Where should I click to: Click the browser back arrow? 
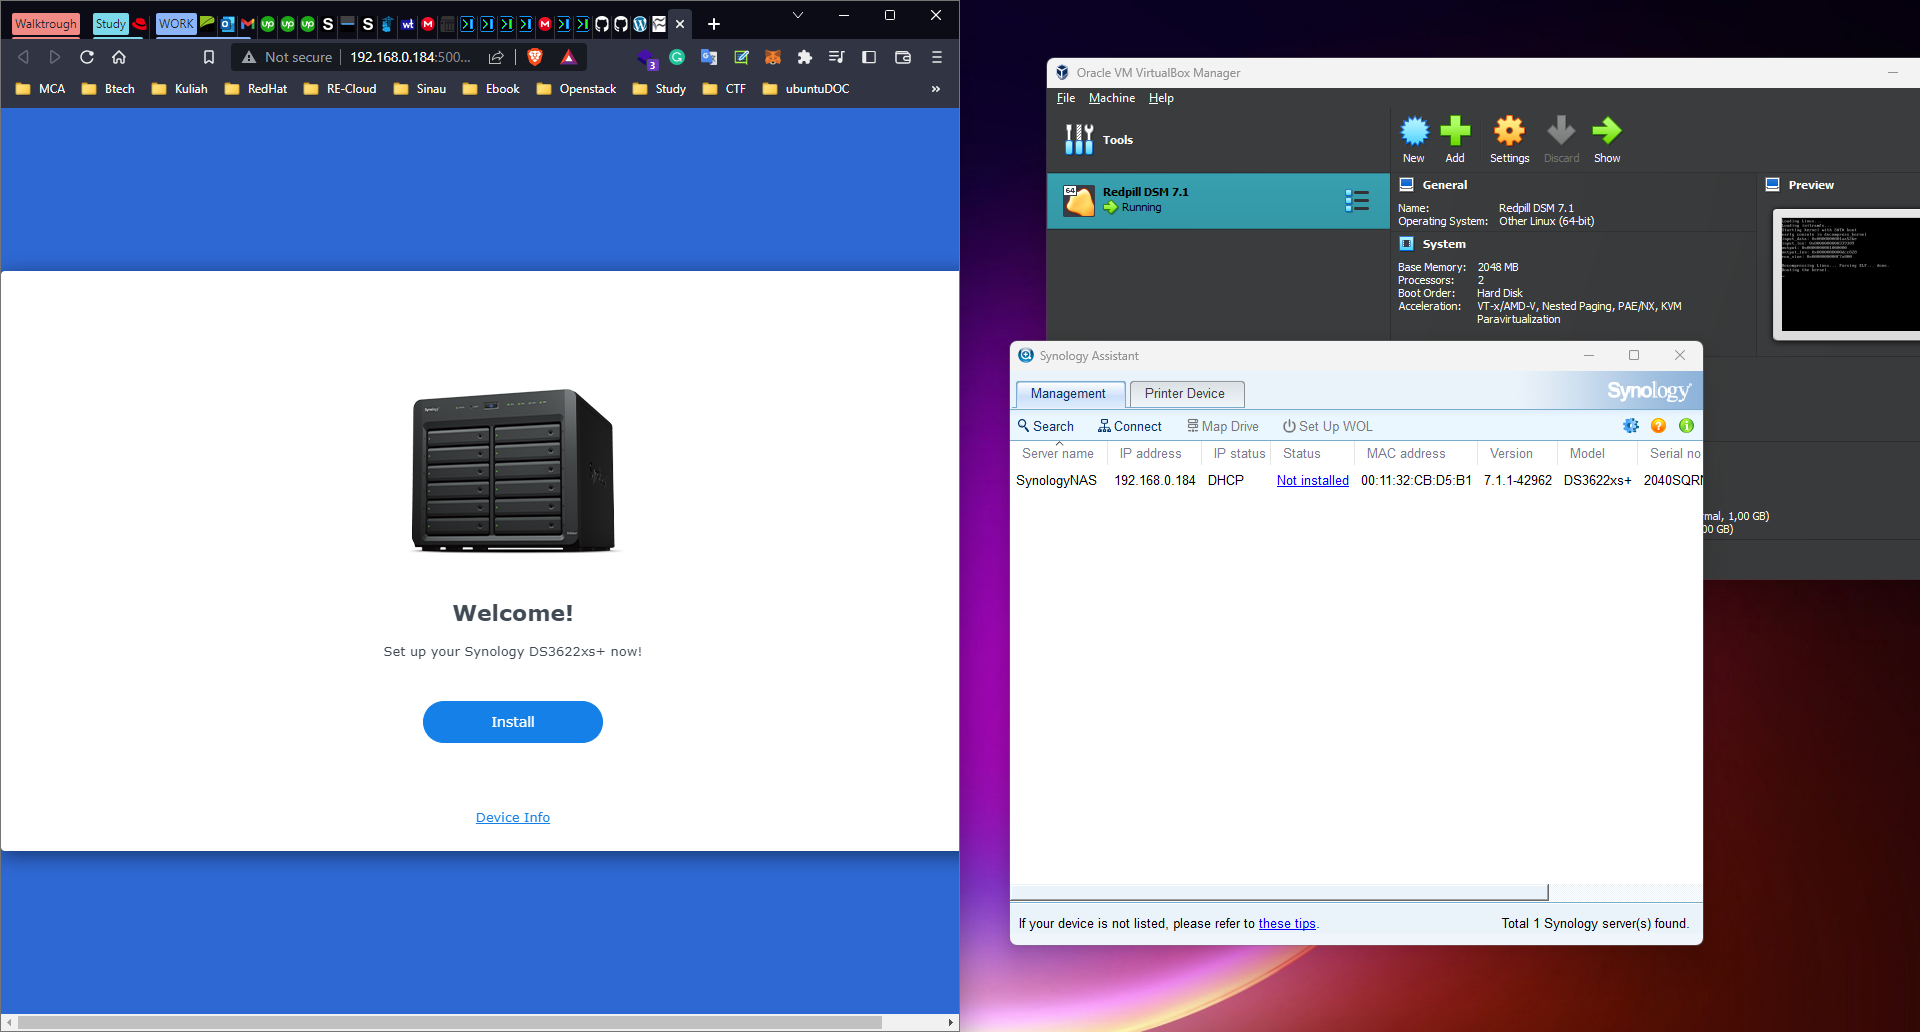24,57
